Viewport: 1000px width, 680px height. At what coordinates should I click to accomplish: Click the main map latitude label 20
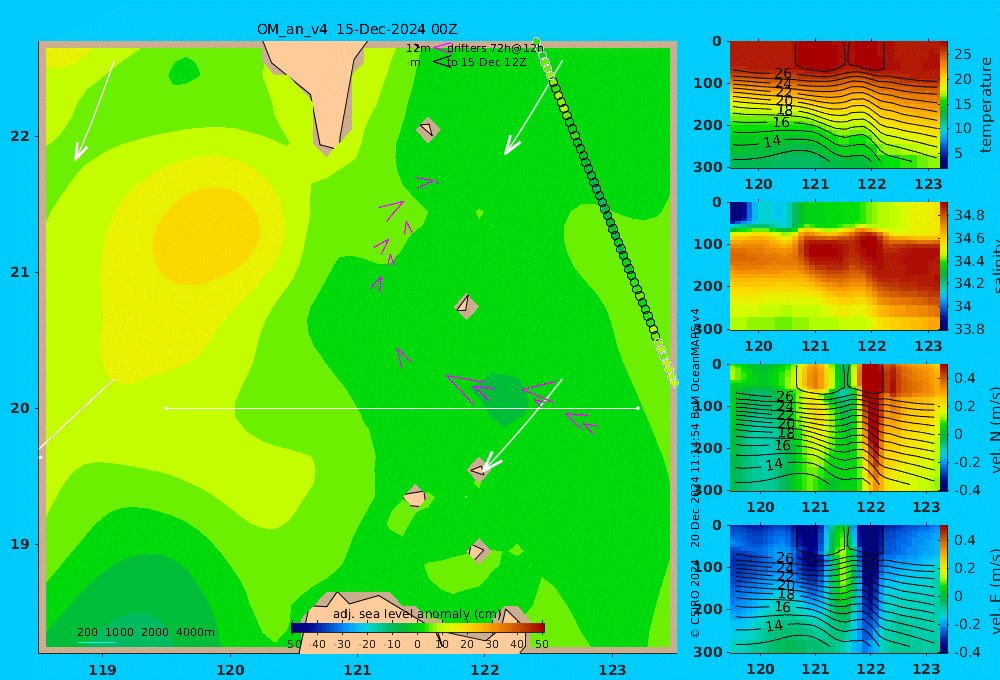[20, 408]
